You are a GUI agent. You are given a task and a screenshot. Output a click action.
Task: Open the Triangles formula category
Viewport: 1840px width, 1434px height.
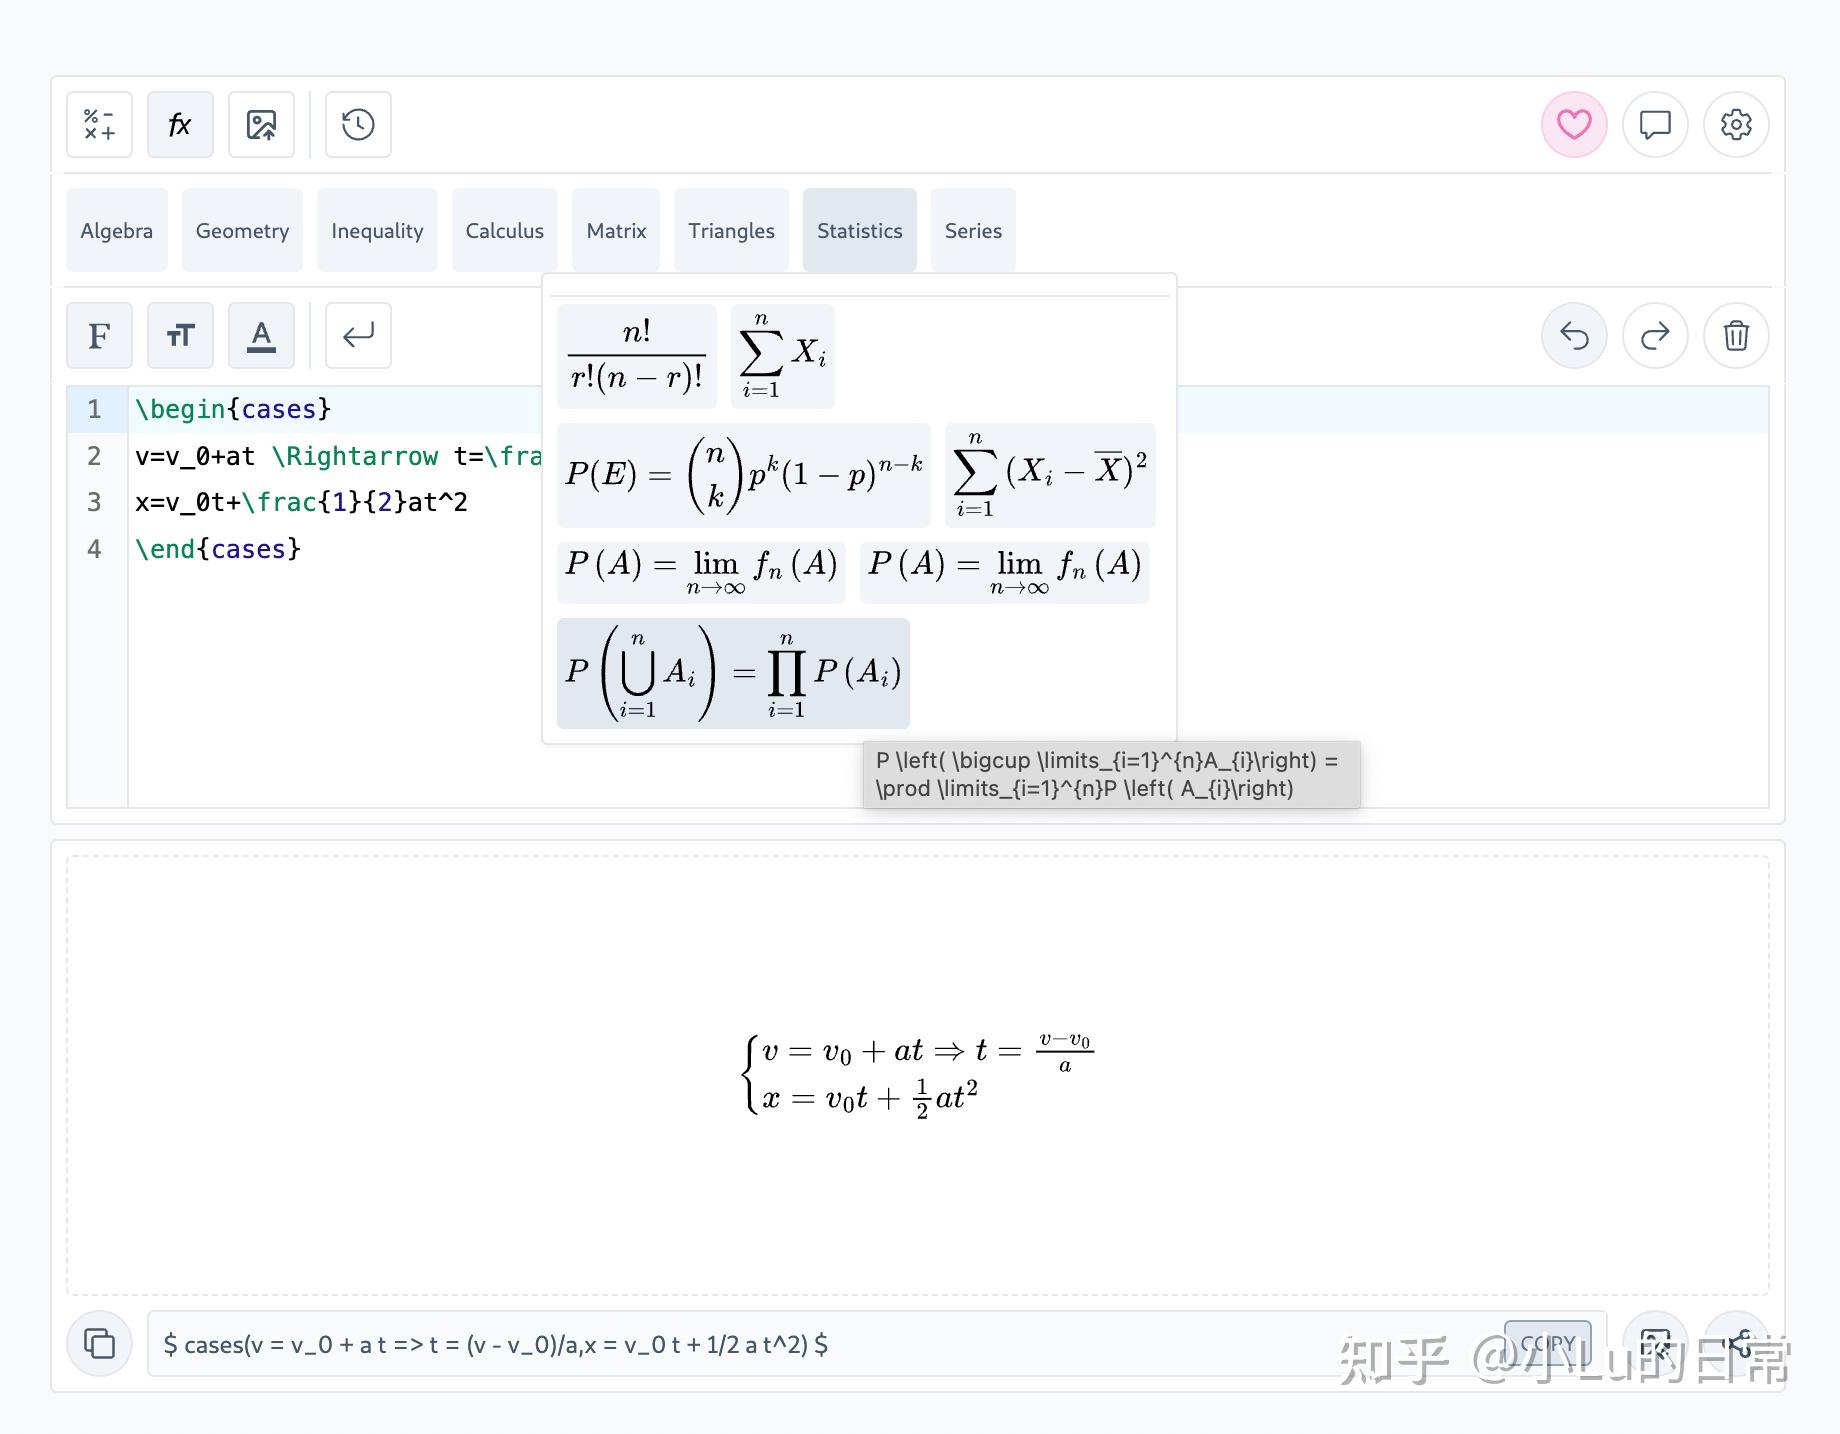pyautogui.click(x=731, y=230)
